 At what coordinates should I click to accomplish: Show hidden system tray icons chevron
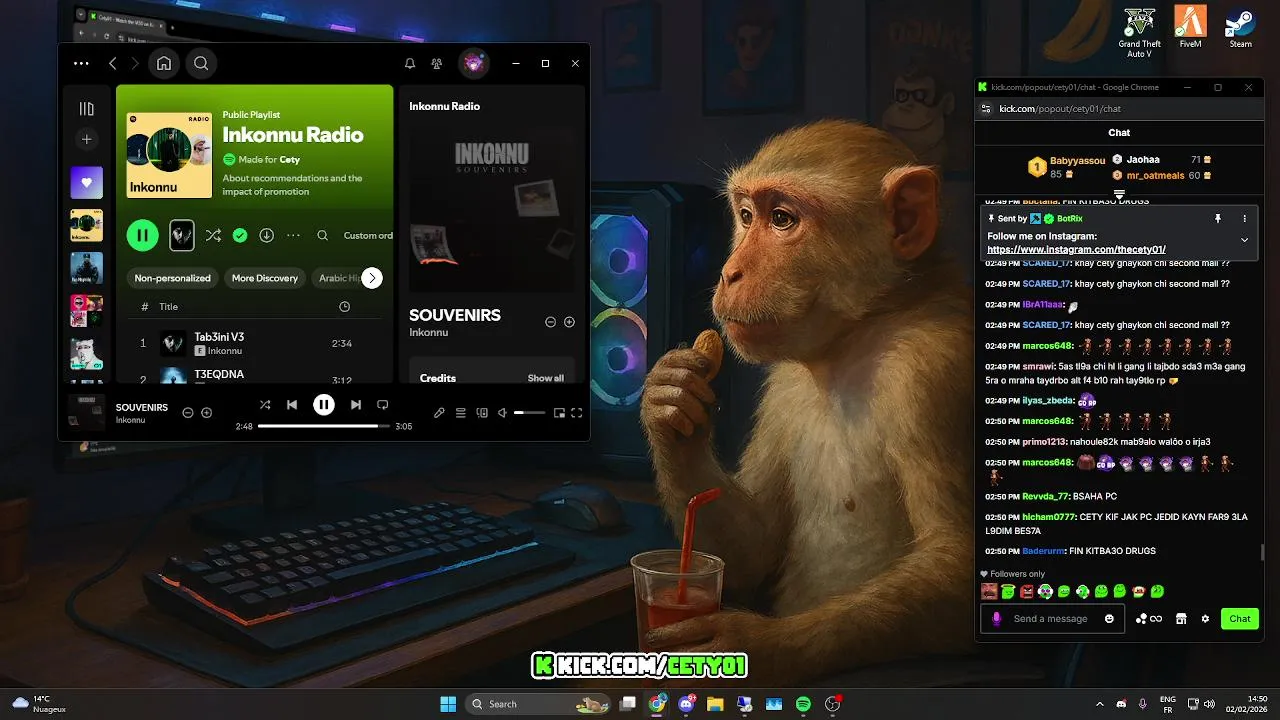[x=1100, y=704]
